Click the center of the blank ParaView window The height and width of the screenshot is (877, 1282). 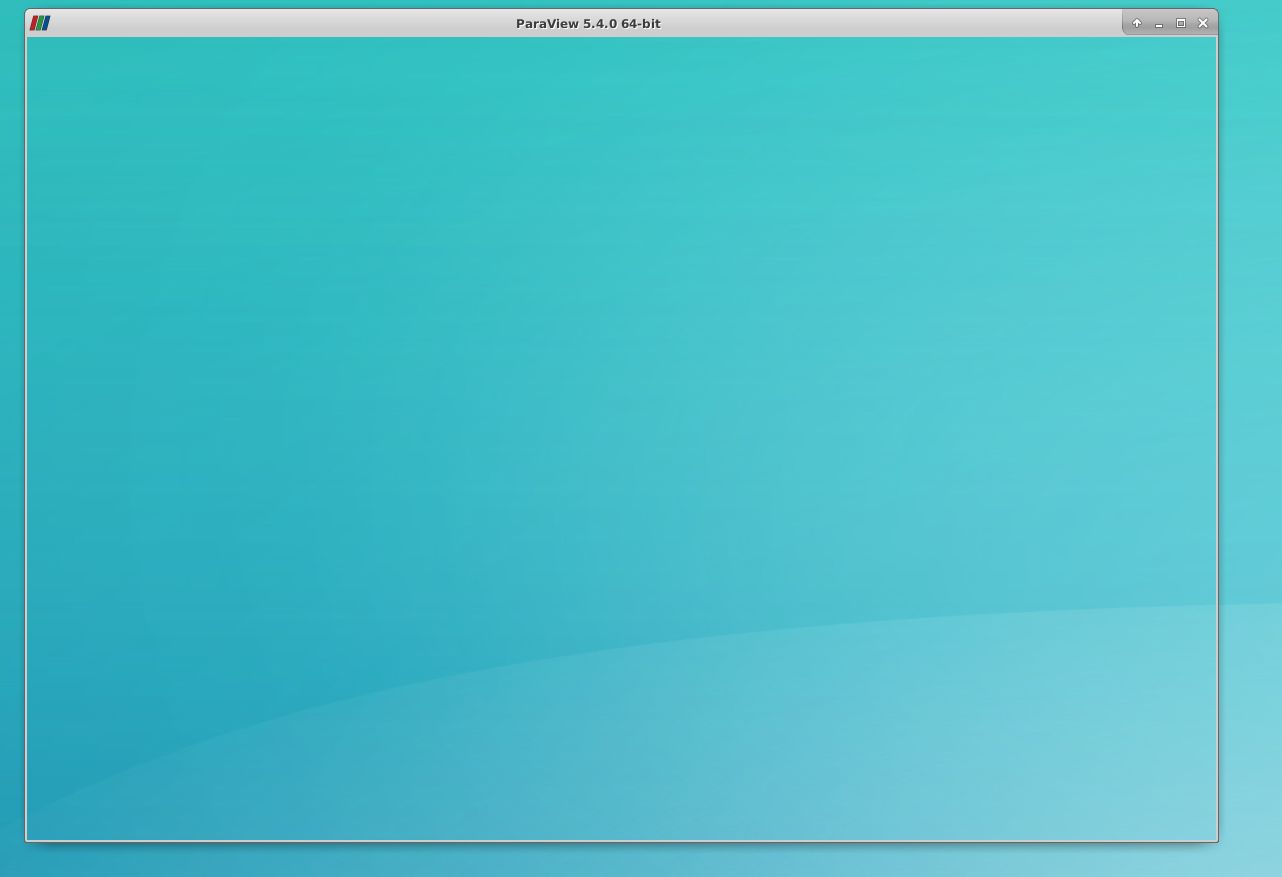[621, 438]
